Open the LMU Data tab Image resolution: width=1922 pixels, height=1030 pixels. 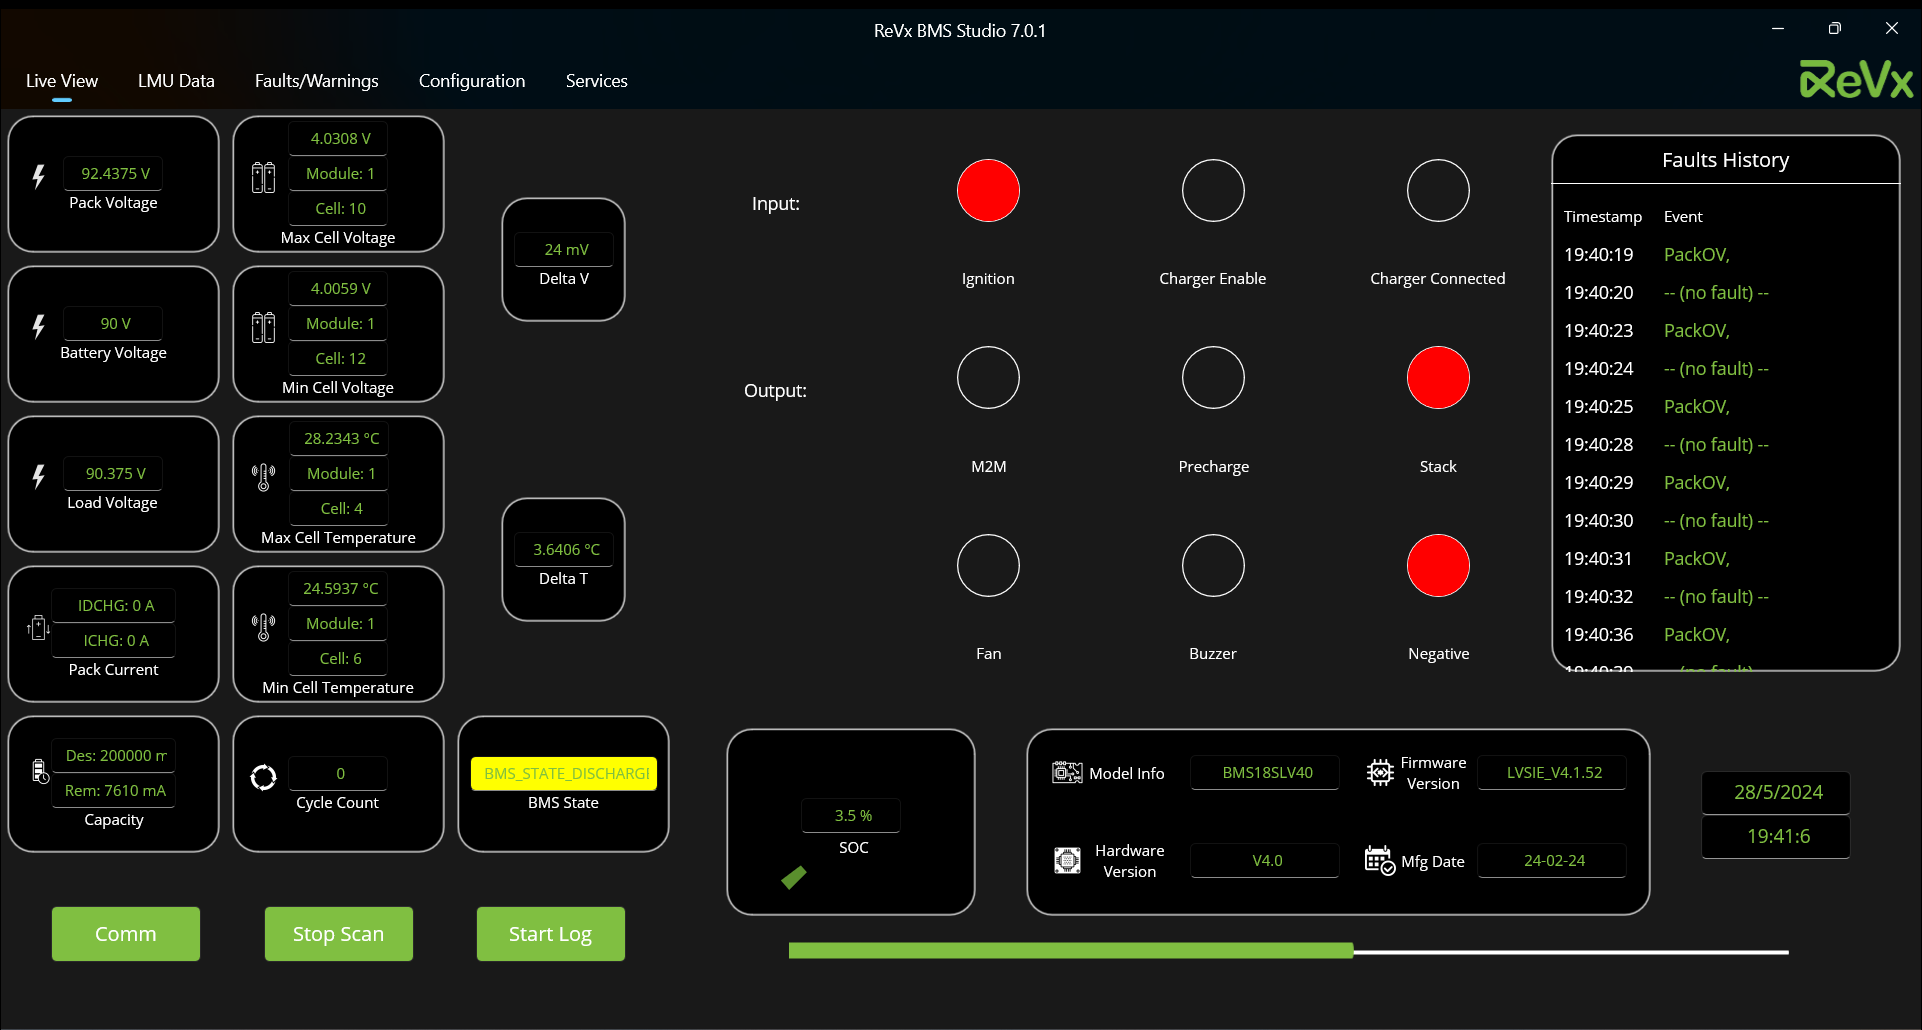(x=176, y=81)
